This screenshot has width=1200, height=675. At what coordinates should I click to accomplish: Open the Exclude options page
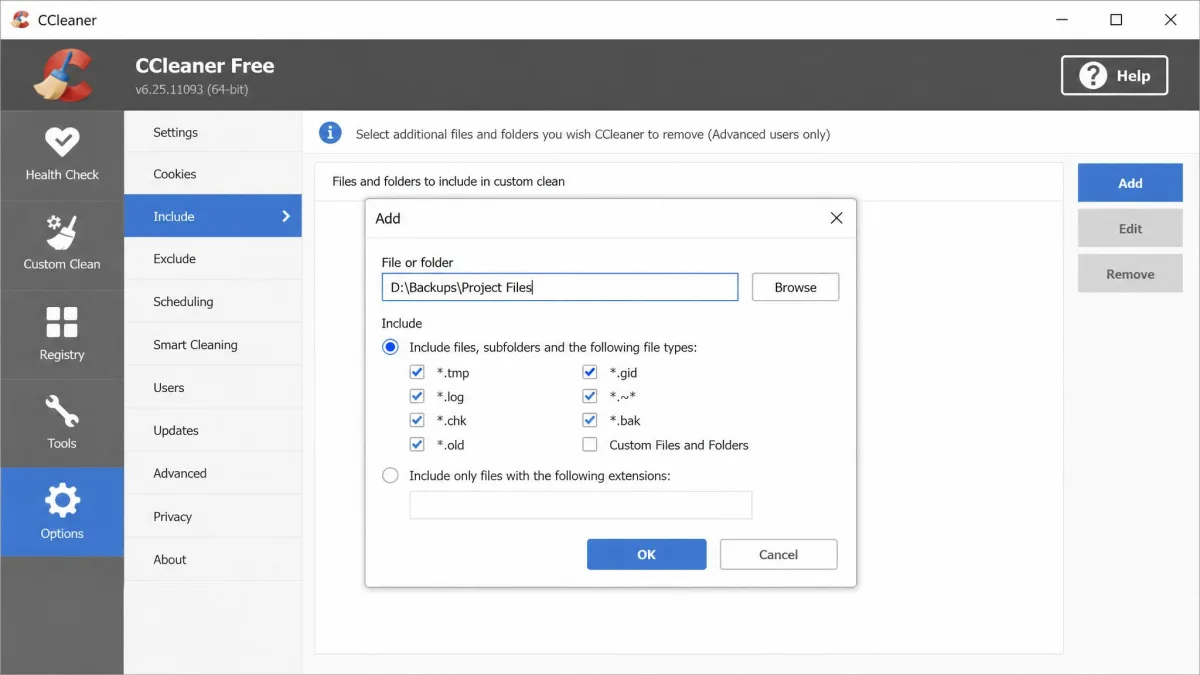[213, 259]
